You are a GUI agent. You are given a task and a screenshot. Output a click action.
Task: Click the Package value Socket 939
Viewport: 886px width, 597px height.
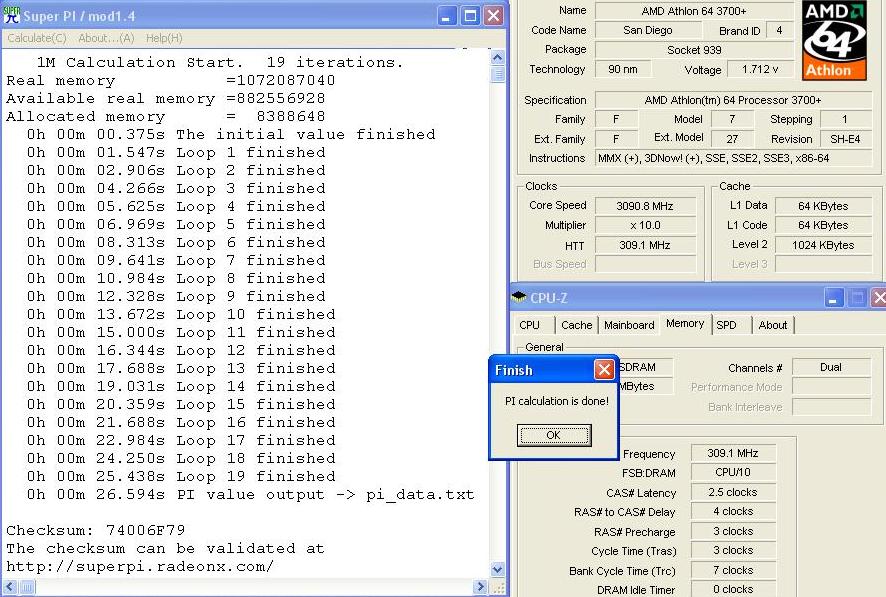click(x=694, y=50)
